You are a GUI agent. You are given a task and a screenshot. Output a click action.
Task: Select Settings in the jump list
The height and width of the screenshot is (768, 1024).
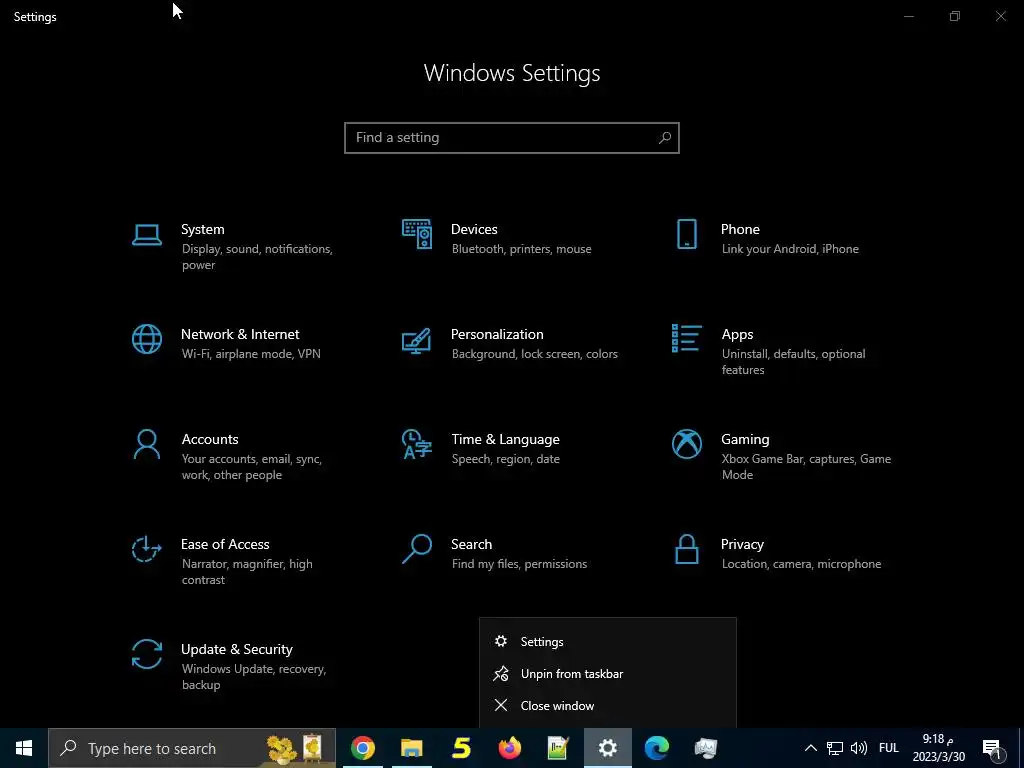pos(607,642)
